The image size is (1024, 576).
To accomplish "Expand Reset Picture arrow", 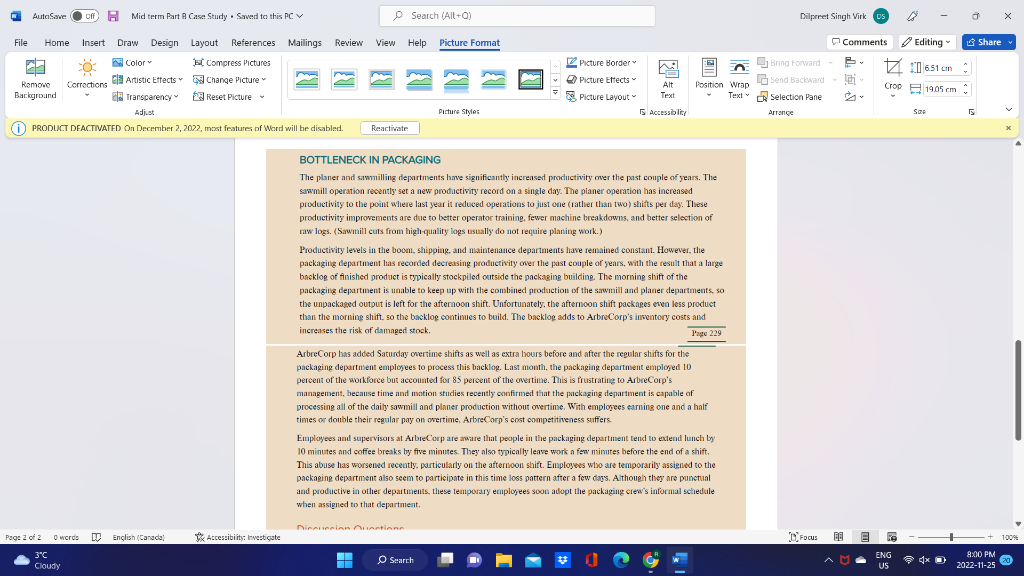I will (x=262, y=97).
